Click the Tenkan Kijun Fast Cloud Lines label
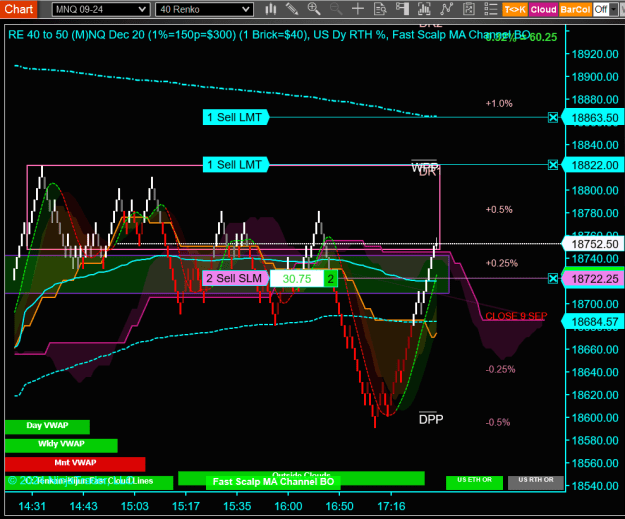Viewport: 625px width, 519px height. tap(89, 482)
